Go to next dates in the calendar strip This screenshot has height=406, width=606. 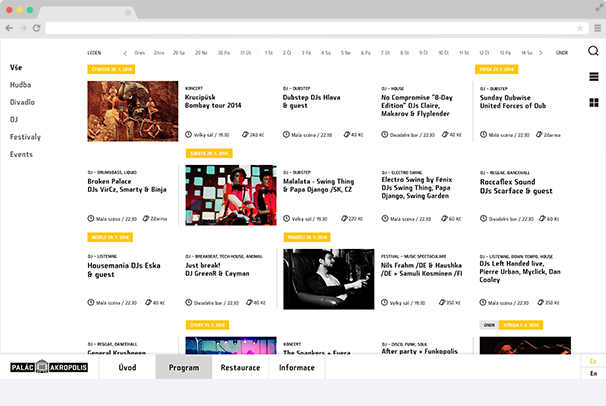pos(540,52)
